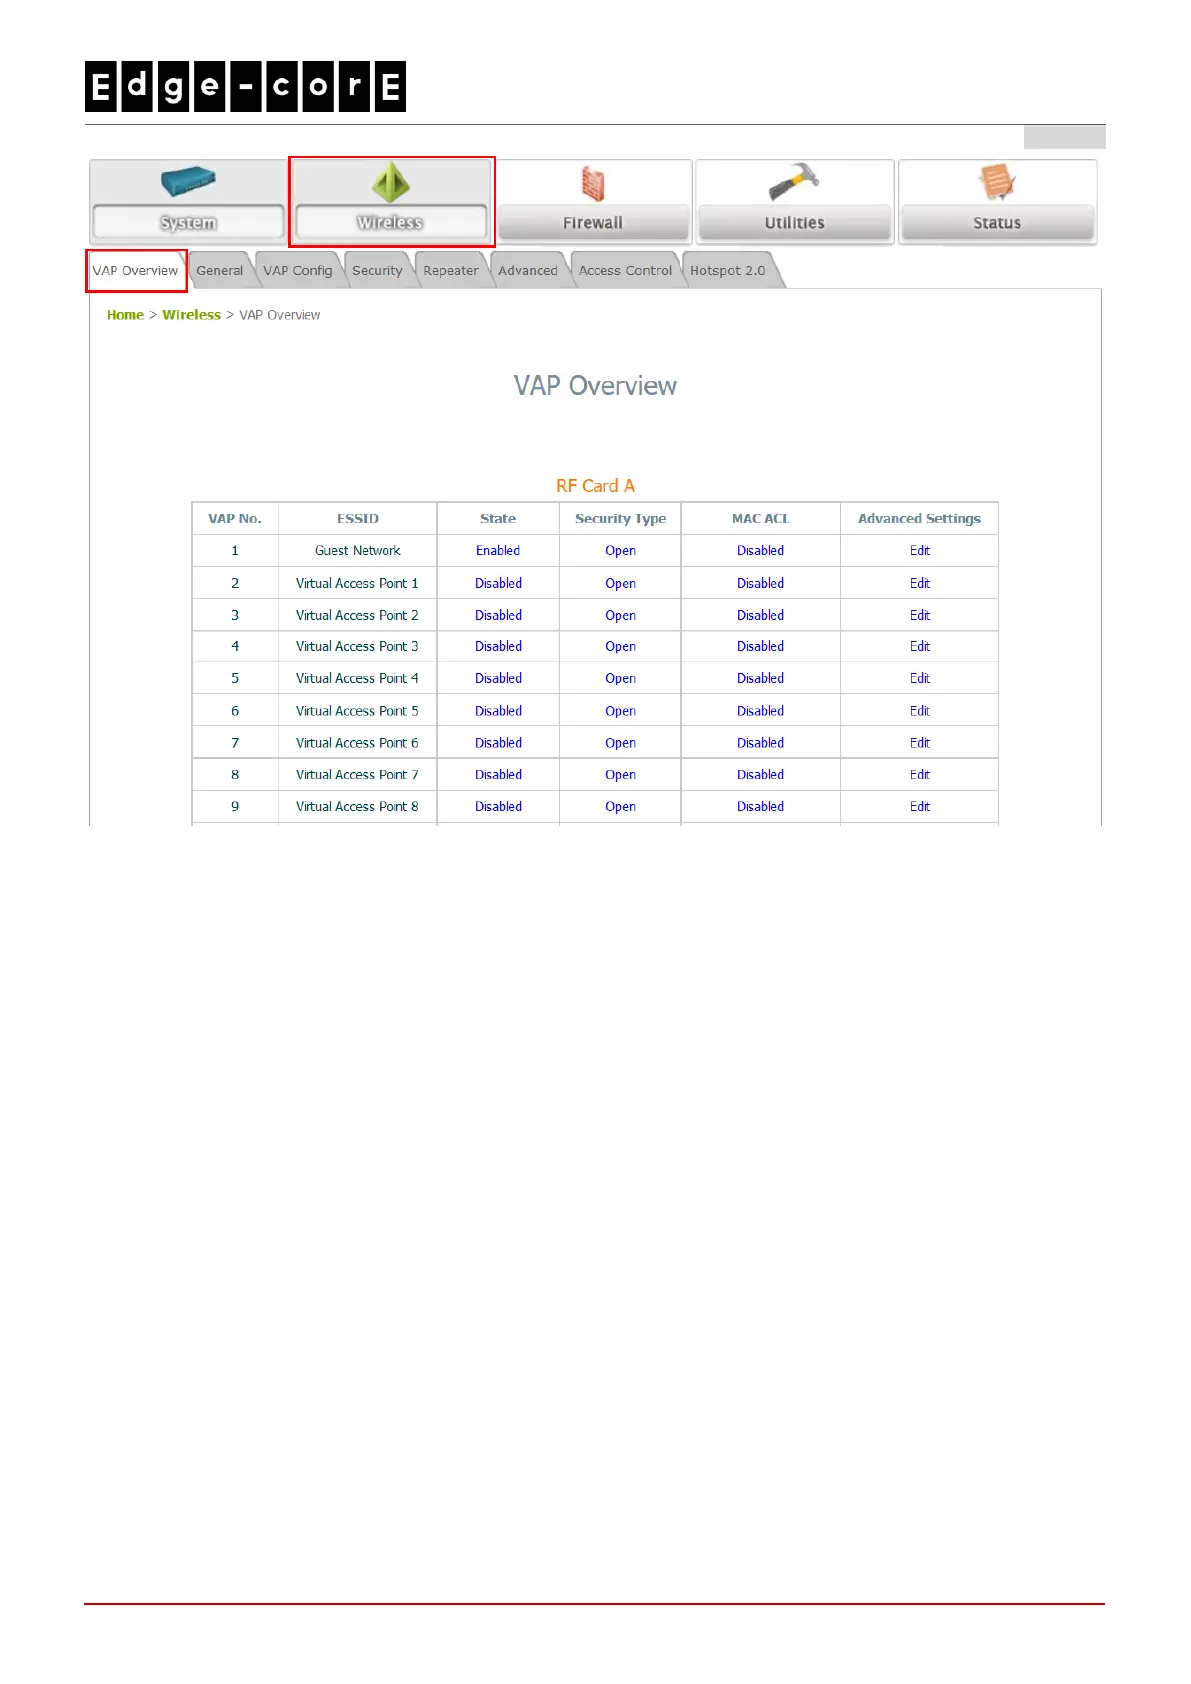
Task: Open the Wireless section antenna icon
Action: [391, 183]
